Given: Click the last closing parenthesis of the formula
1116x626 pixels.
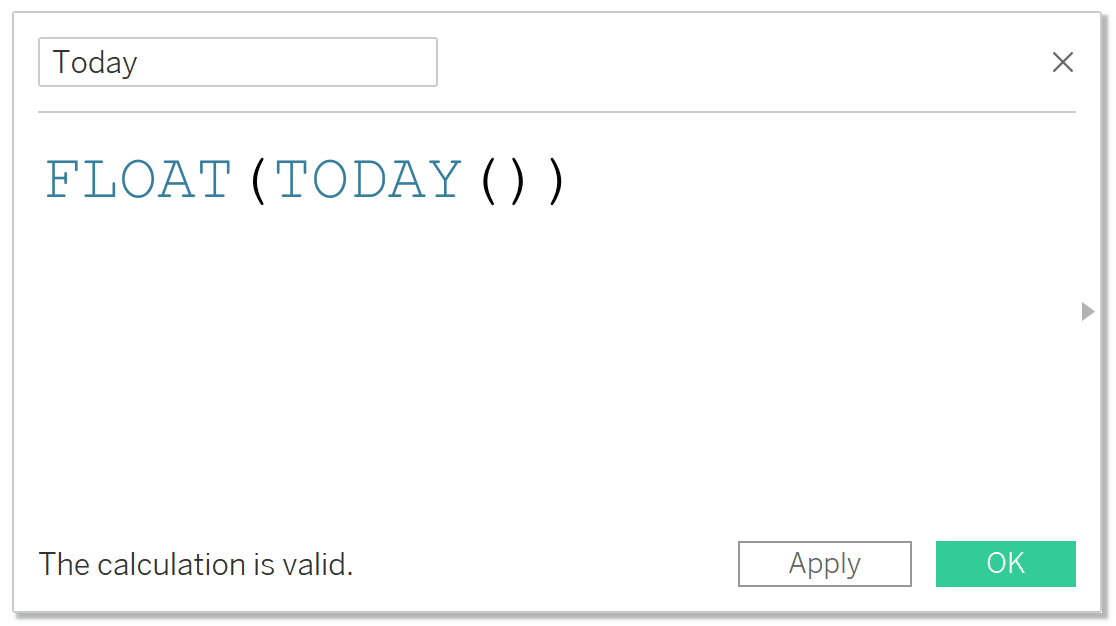Looking at the screenshot, I should (x=556, y=181).
